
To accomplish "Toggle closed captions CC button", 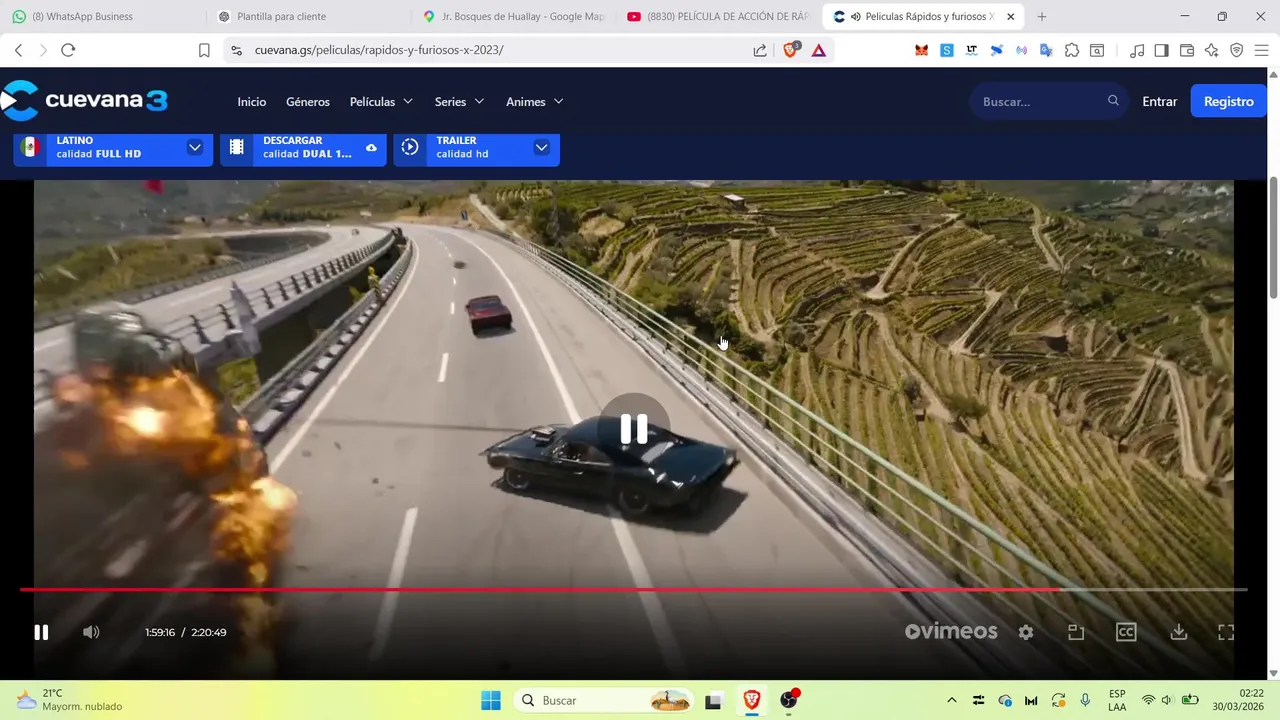I will point(1126,632).
